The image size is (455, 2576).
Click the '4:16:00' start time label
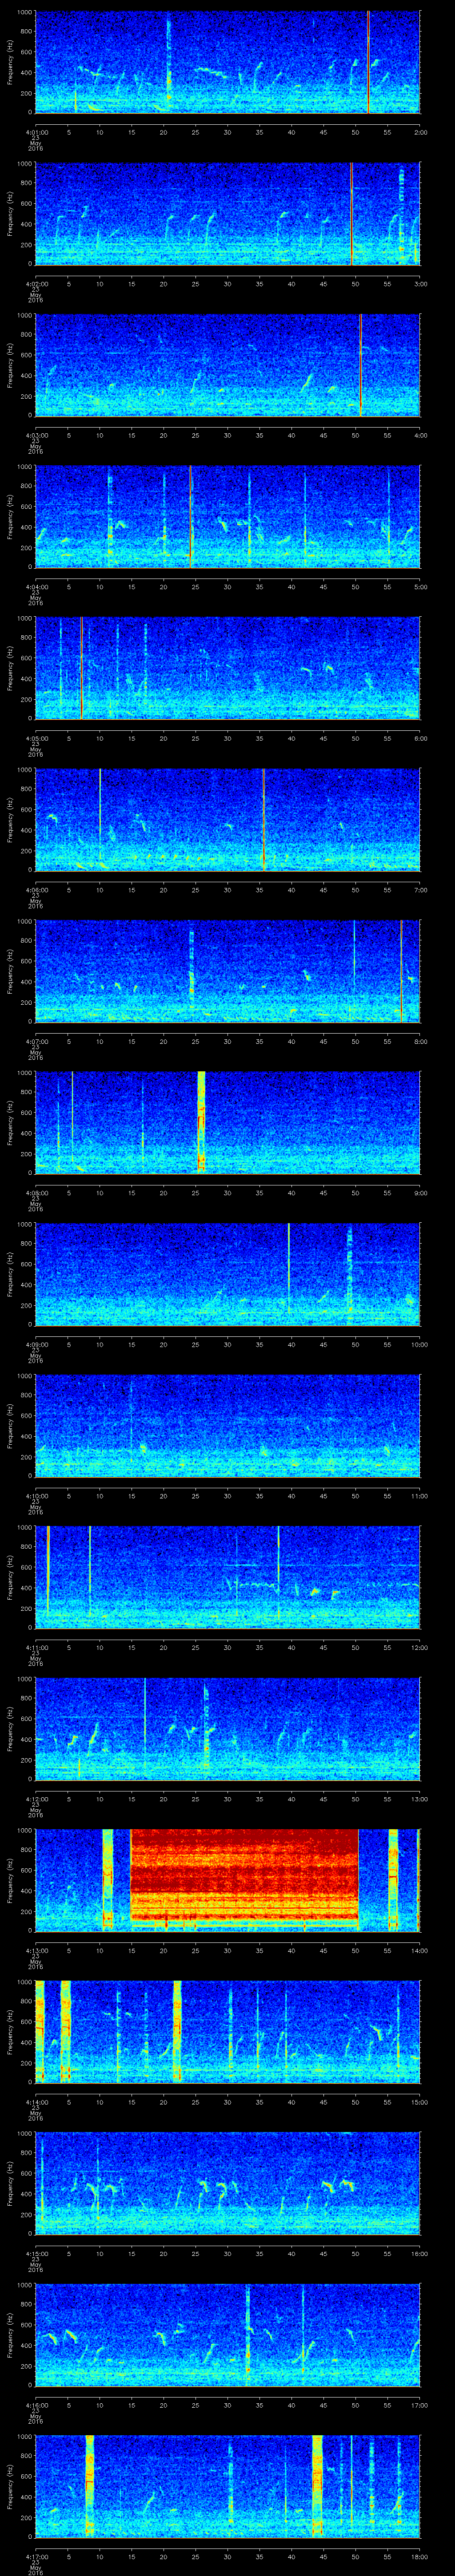click(36, 2404)
